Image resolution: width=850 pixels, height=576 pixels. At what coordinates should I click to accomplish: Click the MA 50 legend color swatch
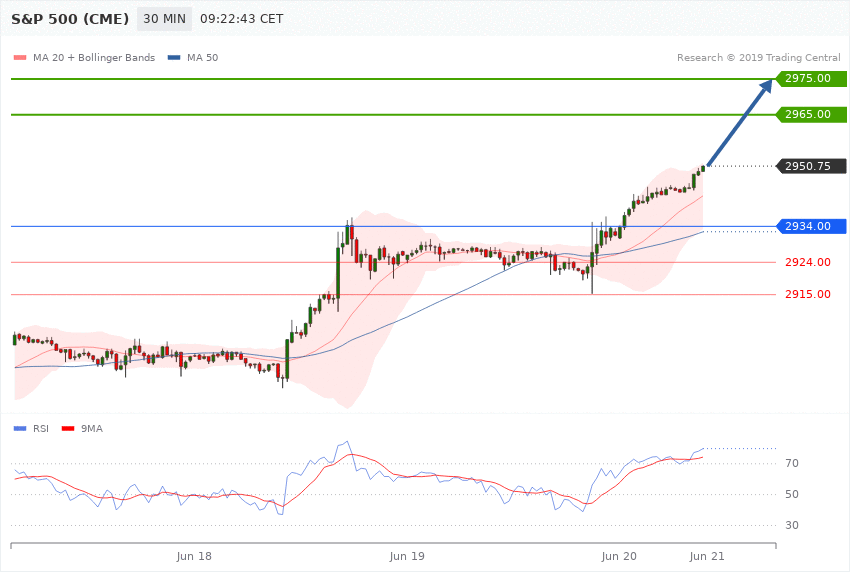(174, 57)
